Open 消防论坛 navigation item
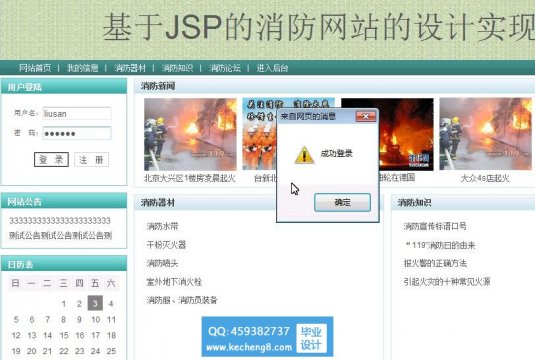 (x=225, y=68)
